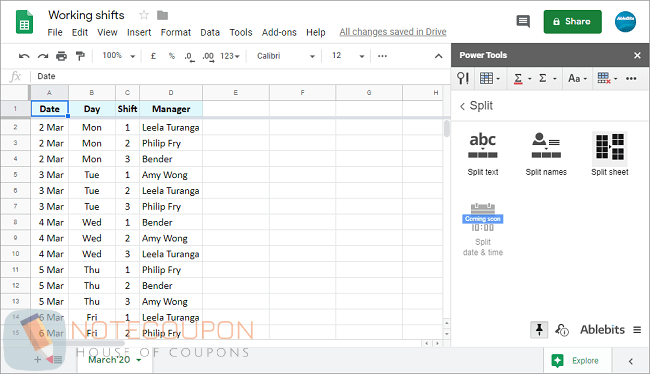Image resolution: width=650 pixels, height=374 pixels.
Task: Open the Insert menu
Action: click(139, 32)
